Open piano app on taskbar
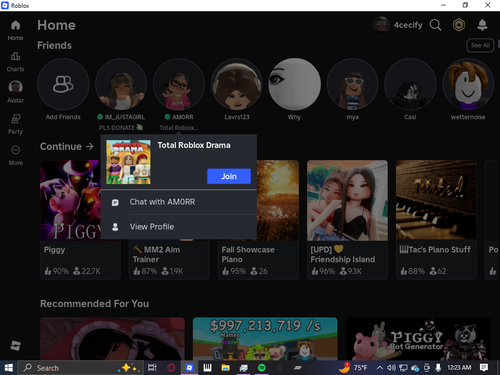 tap(207, 368)
